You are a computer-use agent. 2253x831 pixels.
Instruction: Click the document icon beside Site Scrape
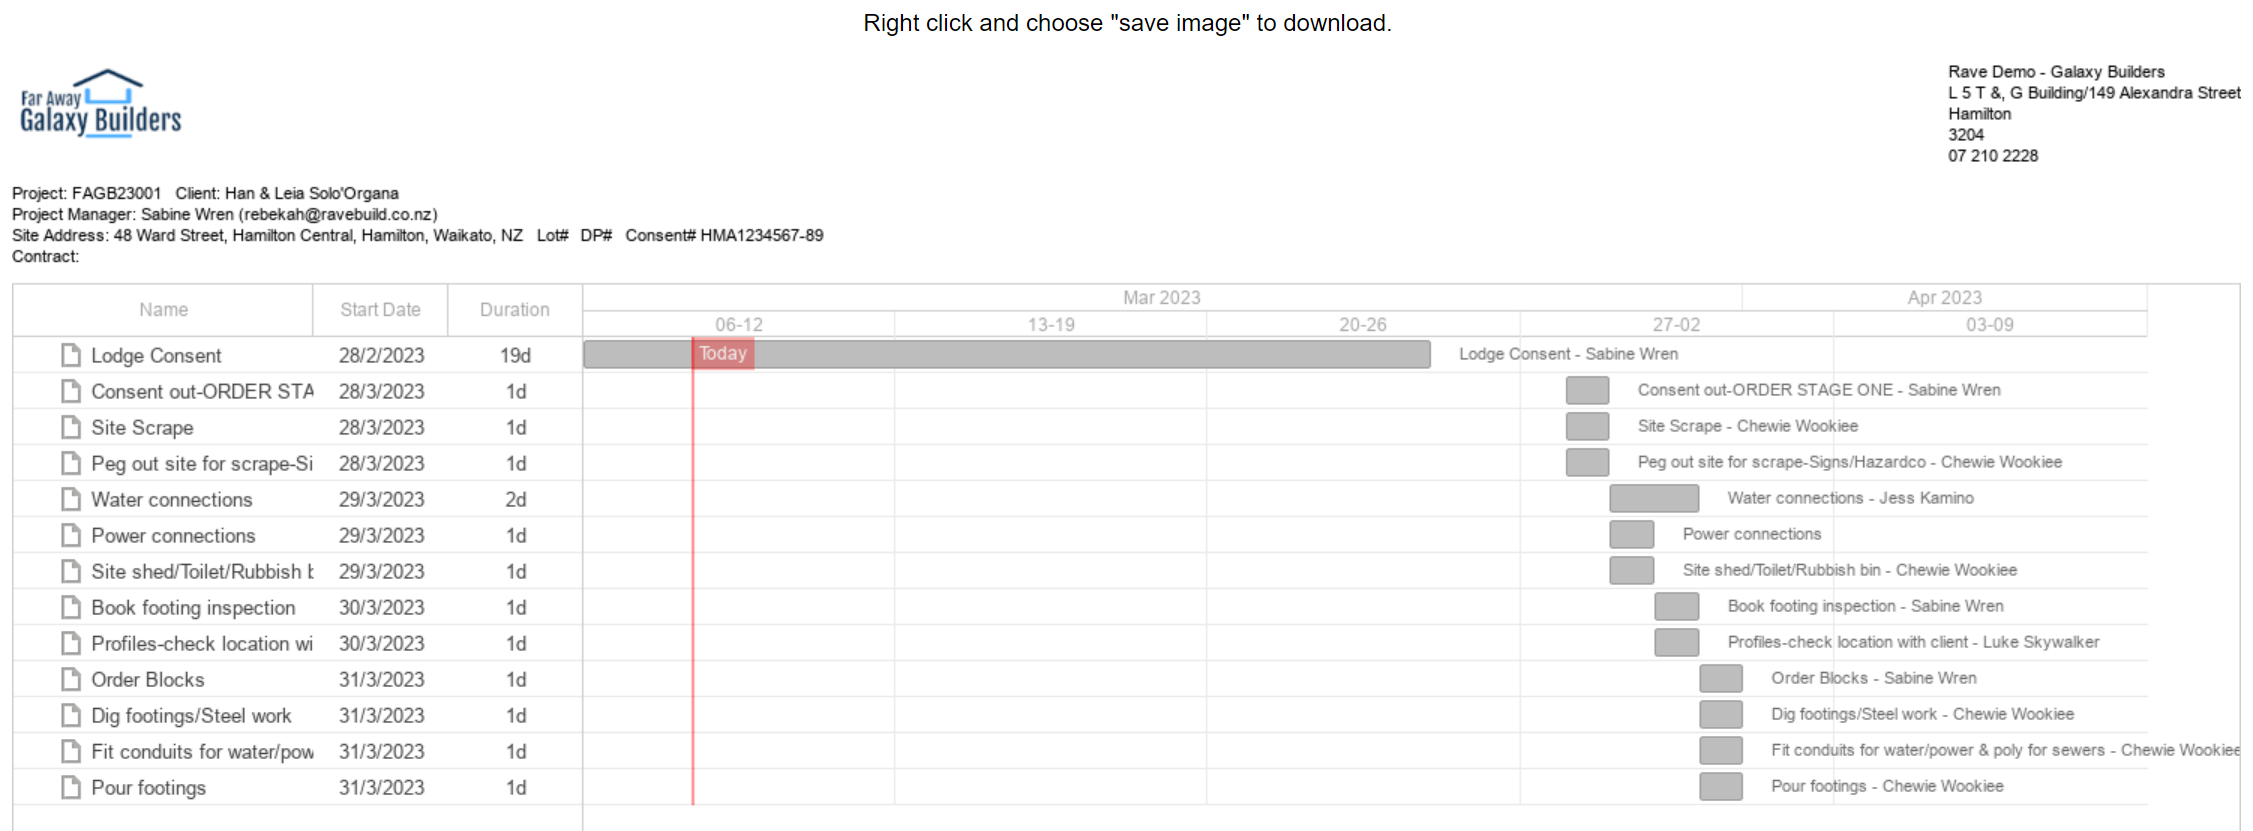coord(71,427)
